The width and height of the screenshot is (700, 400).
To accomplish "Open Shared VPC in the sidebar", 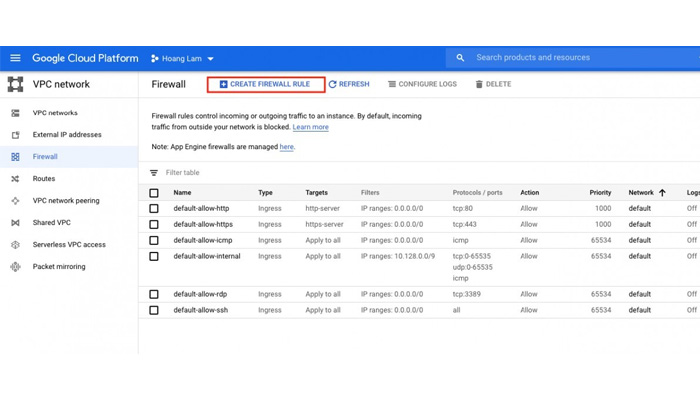I will (x=51, y=223).
